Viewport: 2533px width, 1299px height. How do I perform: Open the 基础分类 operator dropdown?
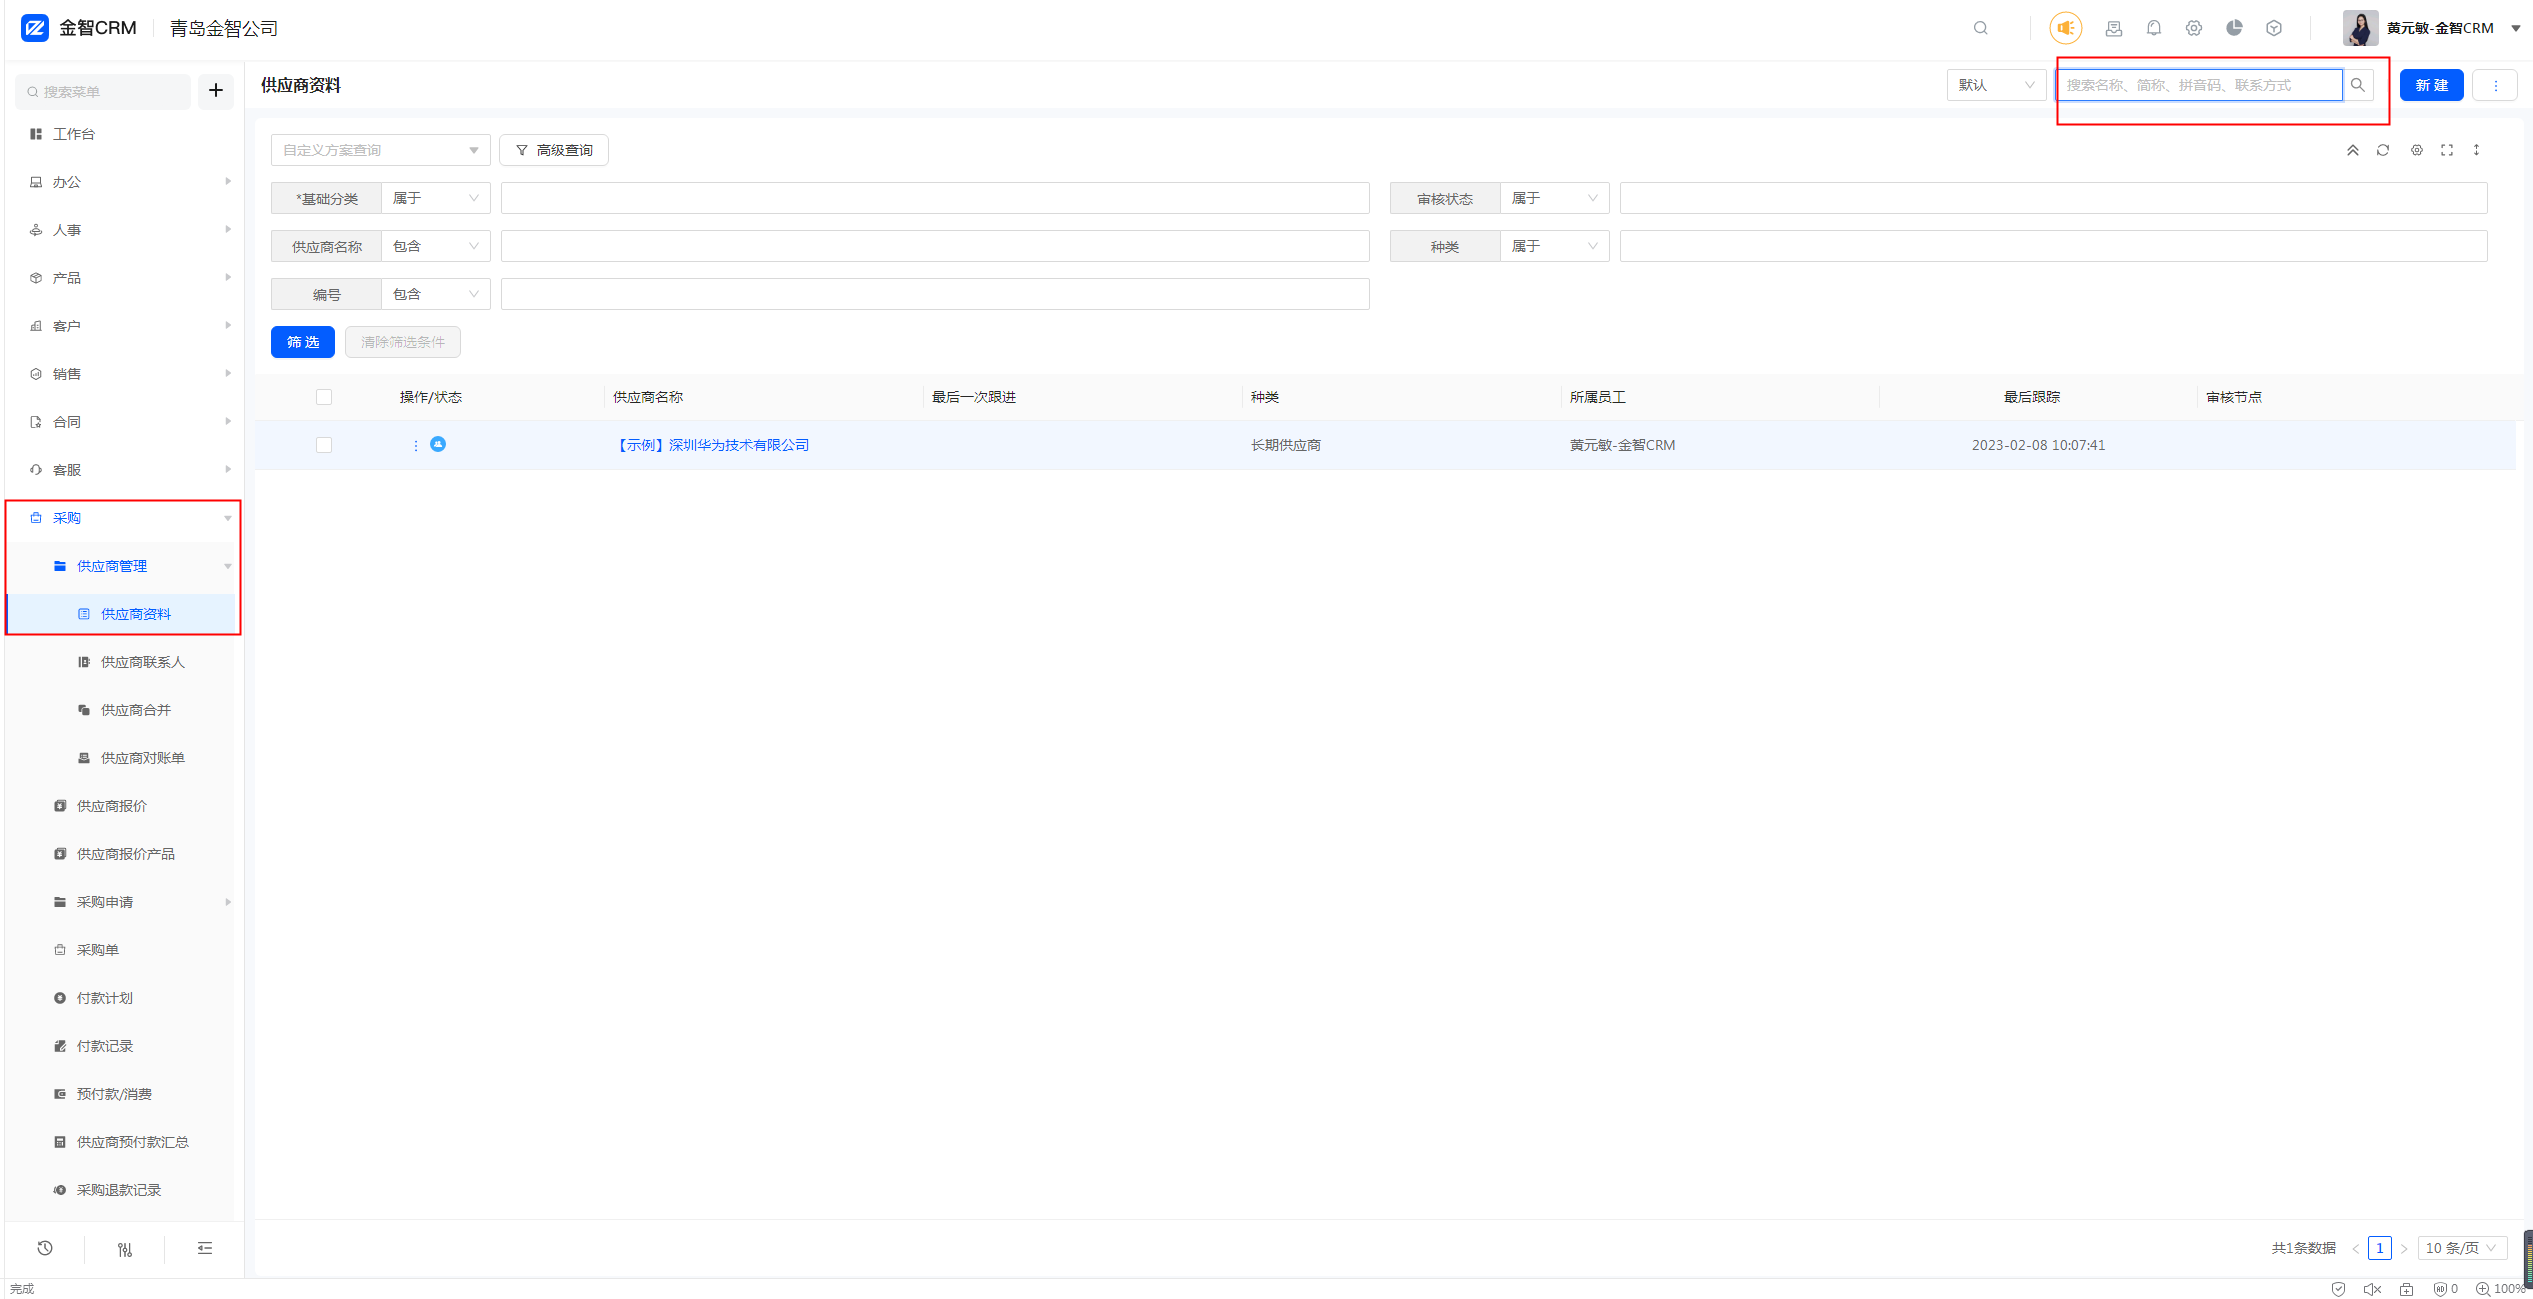click(436, 198)
